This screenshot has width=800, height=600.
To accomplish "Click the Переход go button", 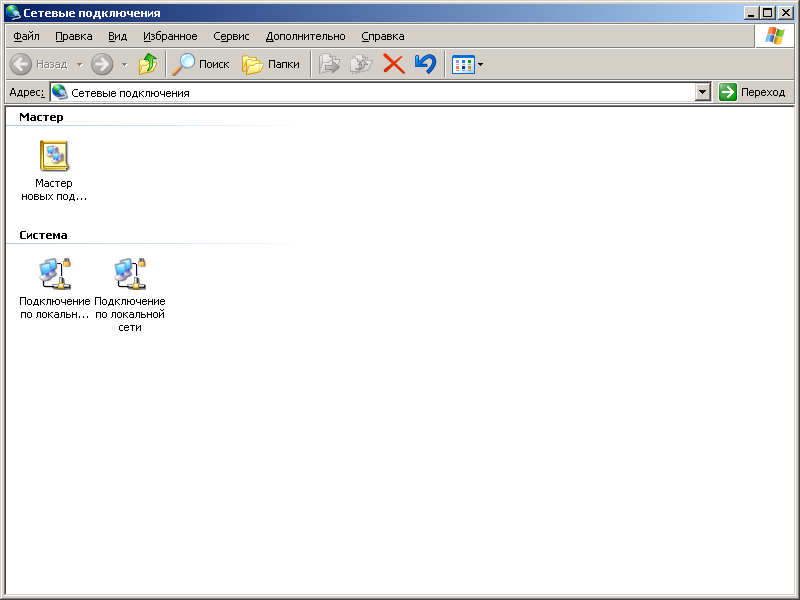I will (752, 92).
